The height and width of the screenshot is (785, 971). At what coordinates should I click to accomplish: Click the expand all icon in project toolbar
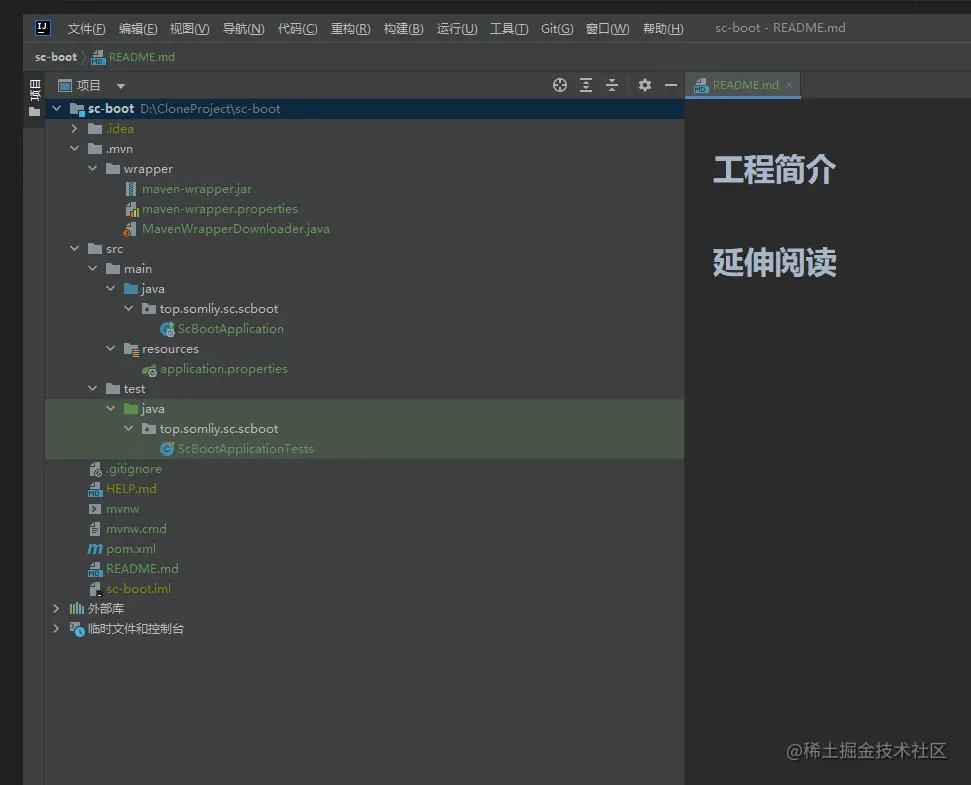pyautogui.click(x=586, y=85)
